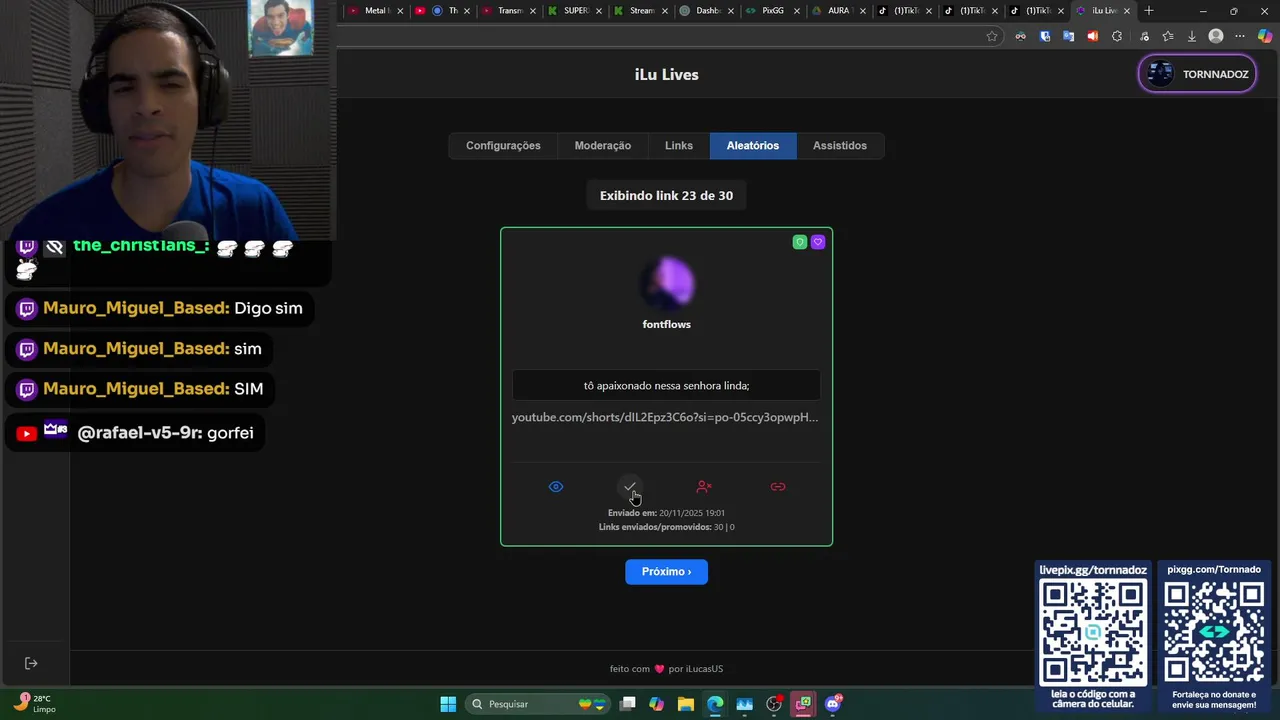Bookmark page with the star icon
The image size is (1280, 720).
[x=992, y=36]
